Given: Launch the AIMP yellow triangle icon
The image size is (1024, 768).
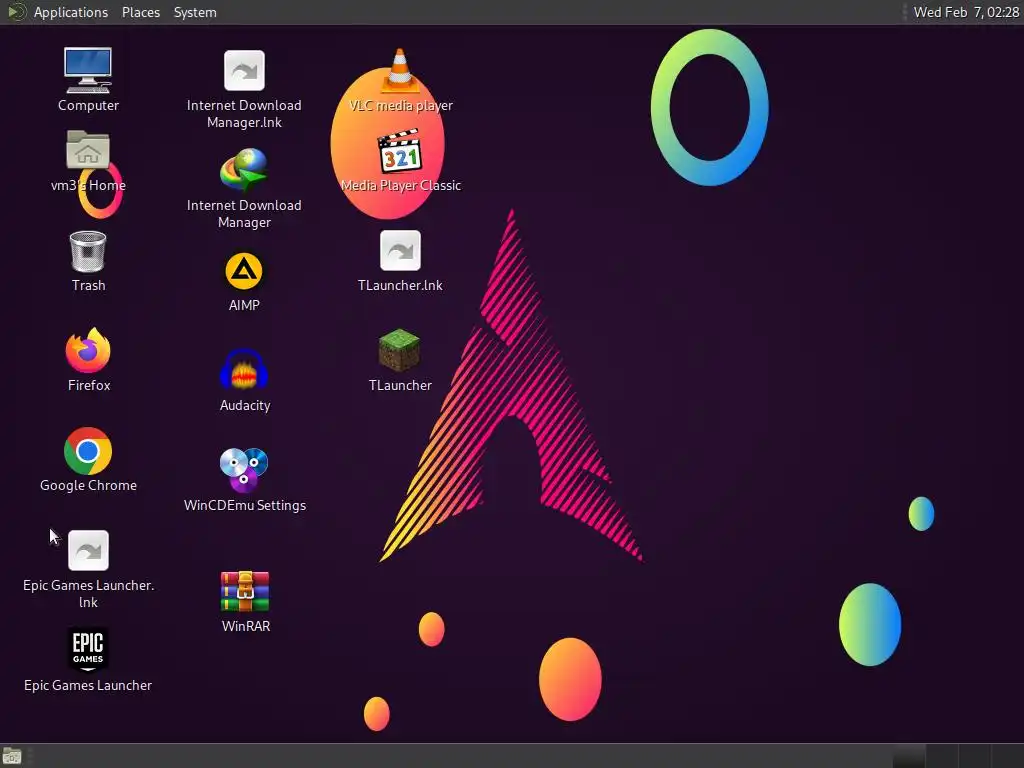Looking at the screenshot, I should 244,271.
